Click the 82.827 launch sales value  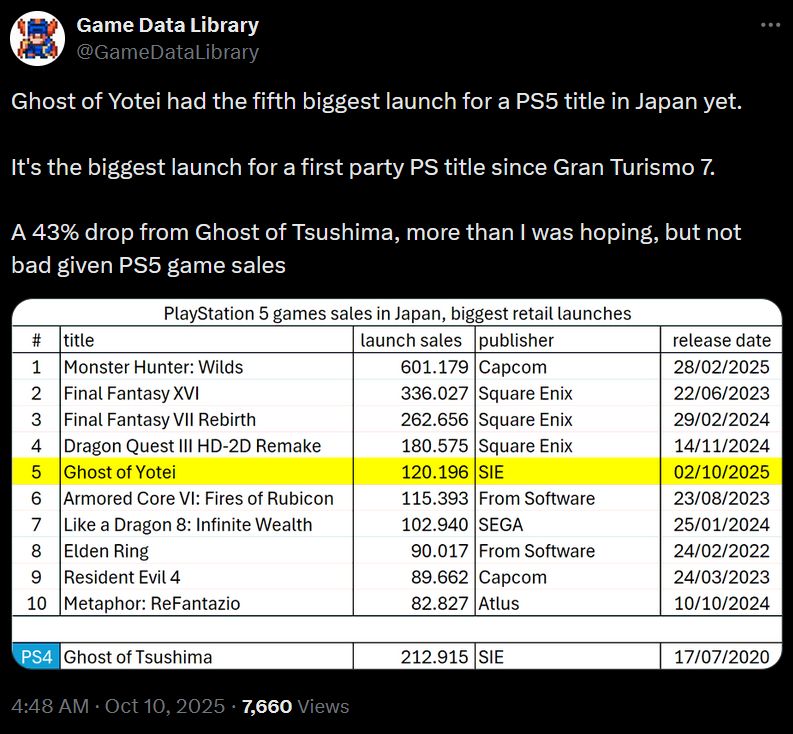click(x=439, y=603)
